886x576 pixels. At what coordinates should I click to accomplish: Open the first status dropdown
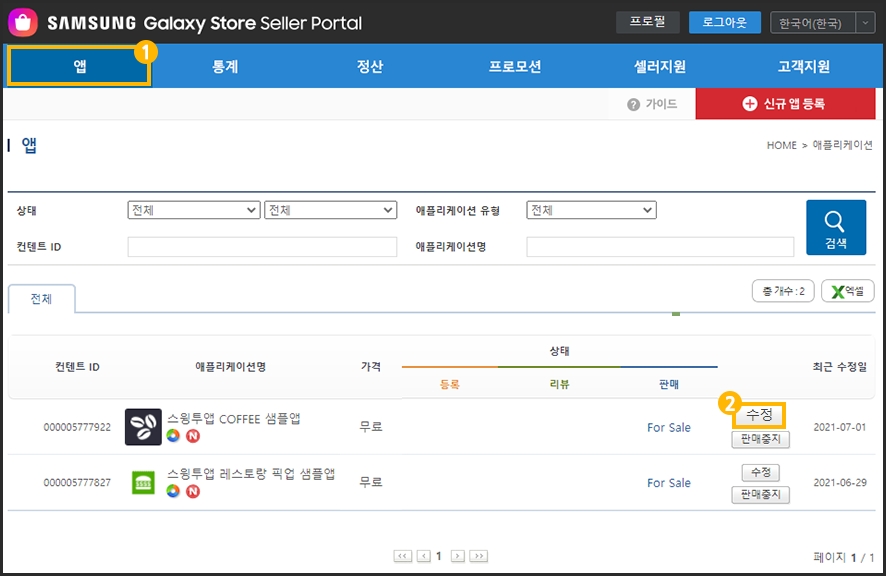pos(194,210)
